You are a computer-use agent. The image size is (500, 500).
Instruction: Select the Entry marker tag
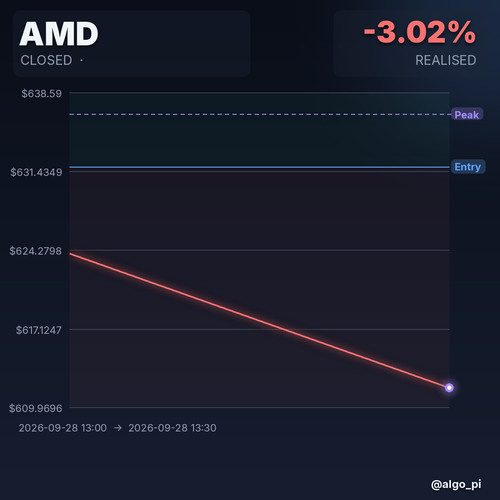(468, 167)
